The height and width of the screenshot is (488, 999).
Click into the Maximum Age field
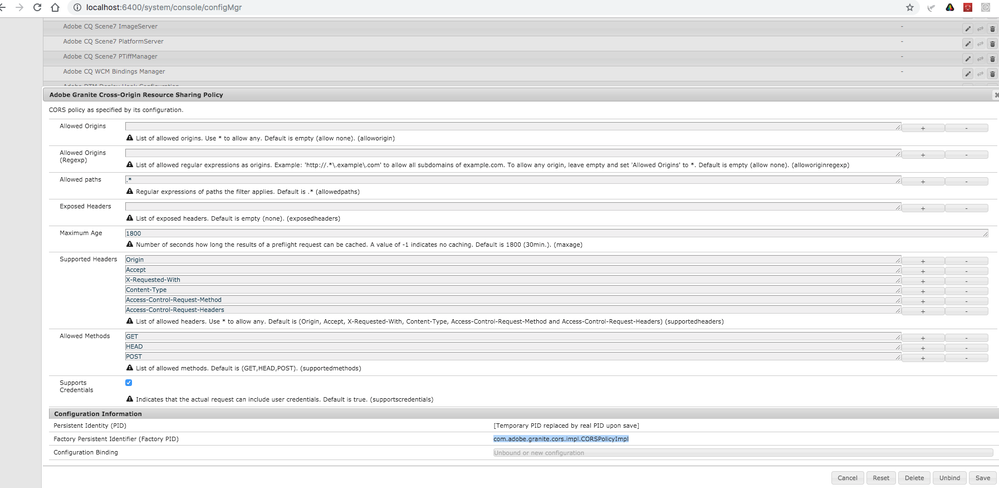coord(555,233)
